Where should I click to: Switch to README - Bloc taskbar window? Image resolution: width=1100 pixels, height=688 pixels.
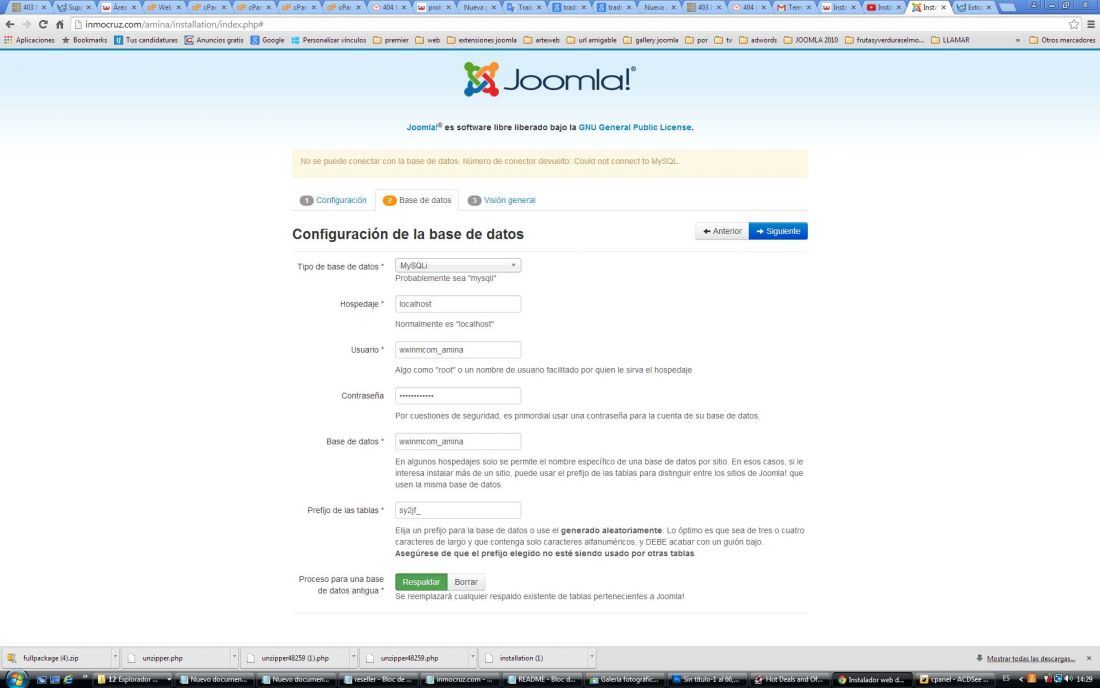pyautogui.click(x=544, y=679)
